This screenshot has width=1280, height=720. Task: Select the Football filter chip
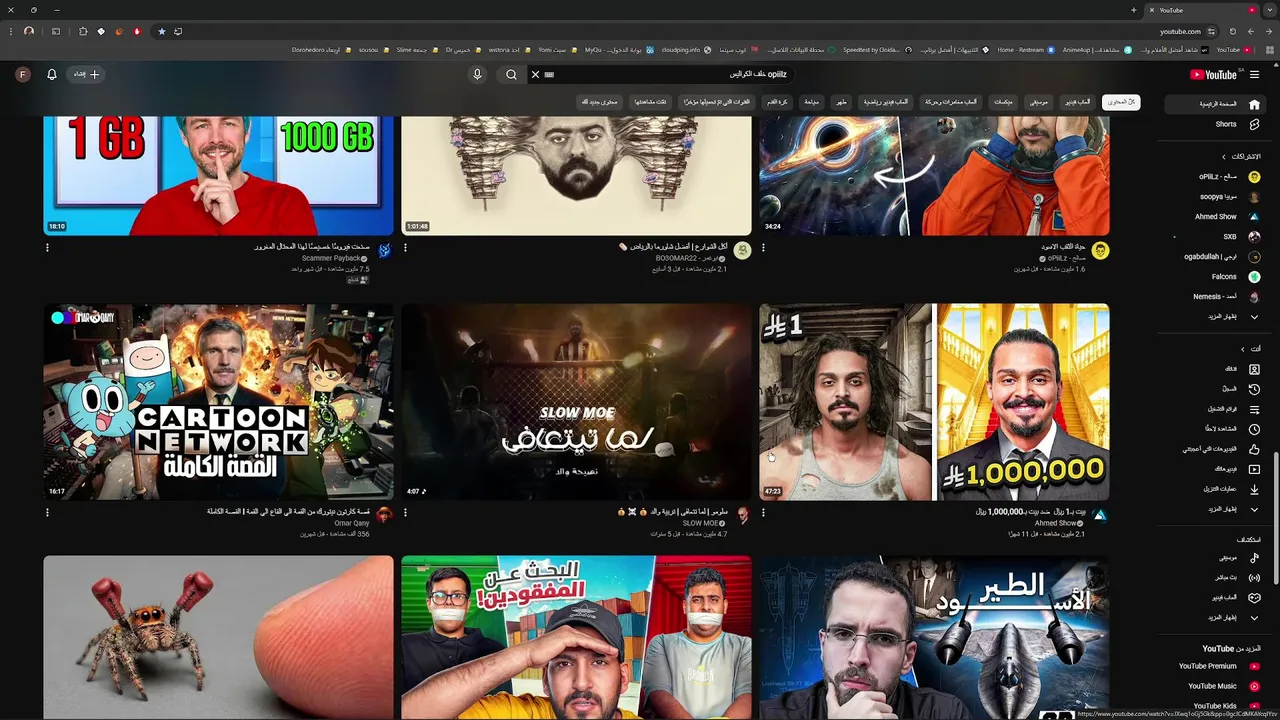777,102
